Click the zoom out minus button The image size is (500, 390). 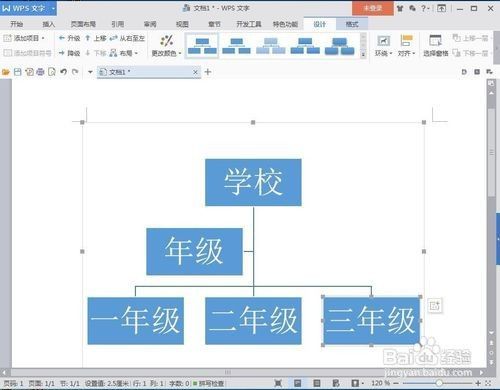(x=396, y=384)
